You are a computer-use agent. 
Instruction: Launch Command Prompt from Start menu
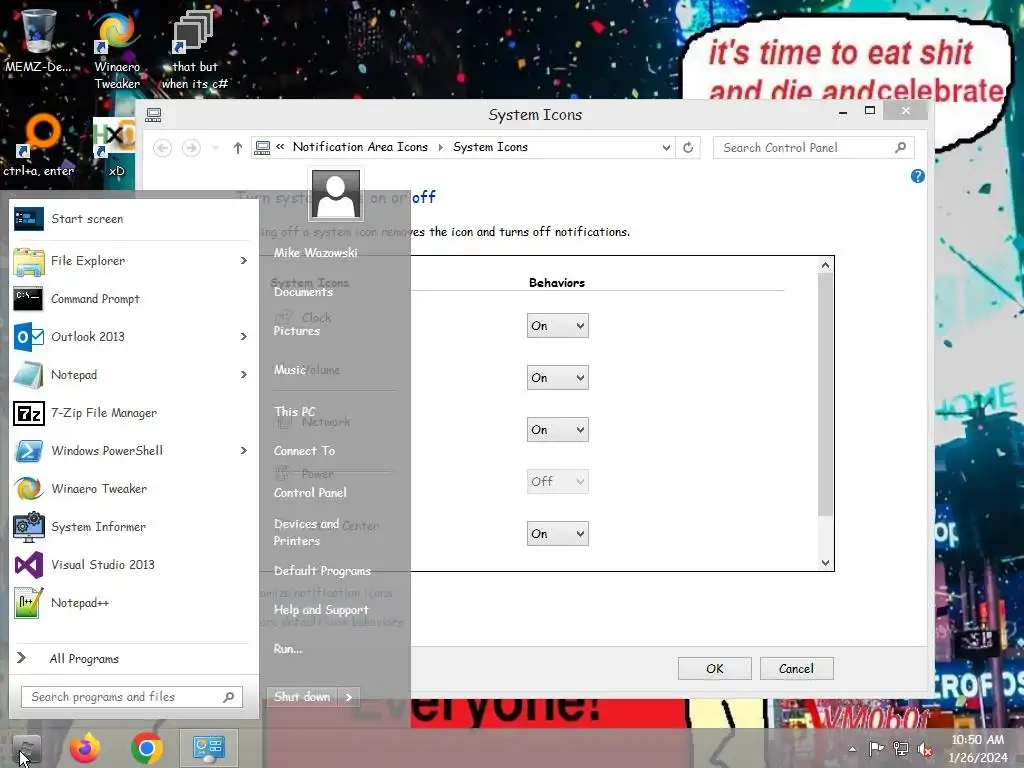tap(131, 298)
